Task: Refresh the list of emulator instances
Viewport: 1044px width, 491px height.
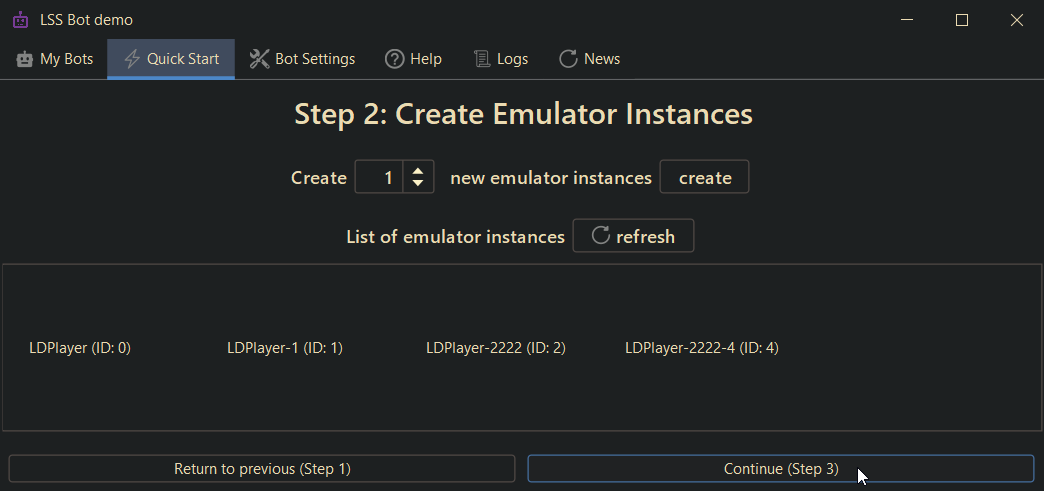Action: 633,236
